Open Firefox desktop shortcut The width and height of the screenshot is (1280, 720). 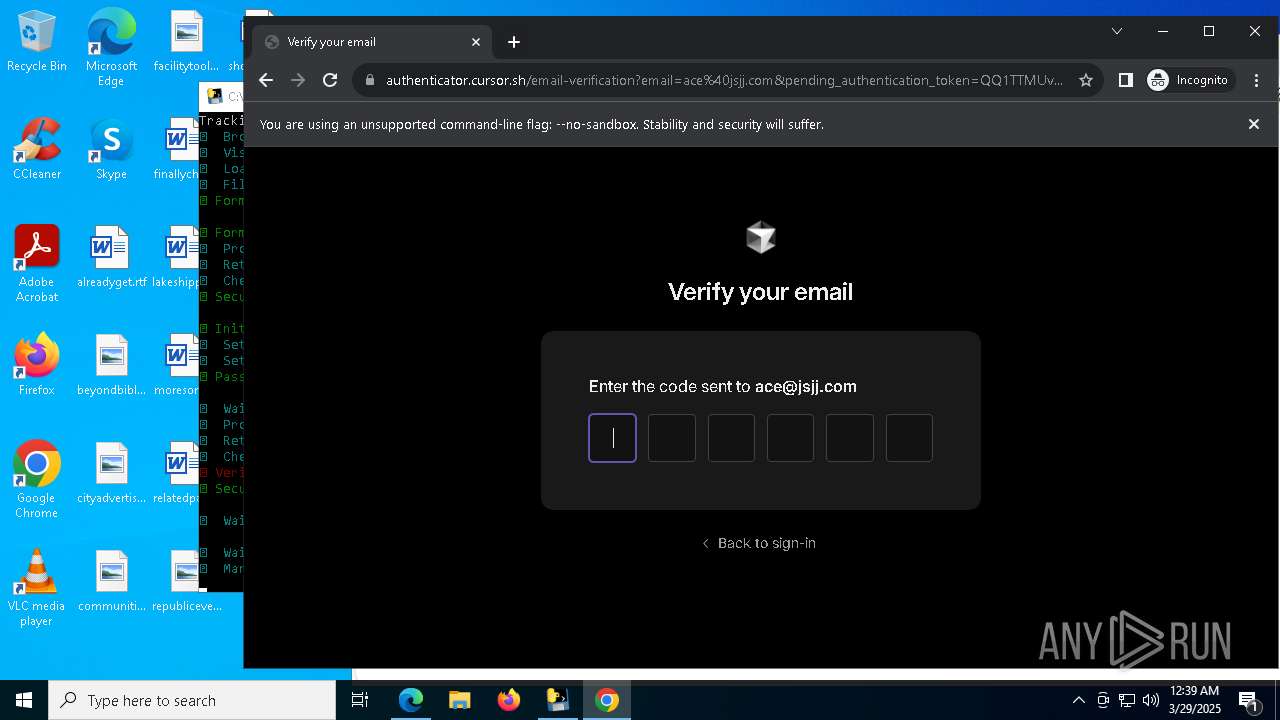(x=36, y=364)
